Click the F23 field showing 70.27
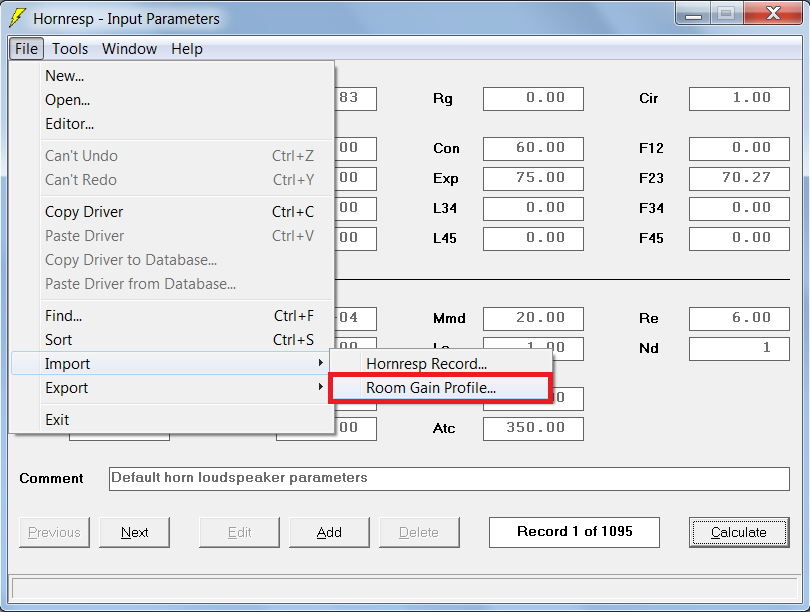The image size is (810, 612). coord(739,179)
